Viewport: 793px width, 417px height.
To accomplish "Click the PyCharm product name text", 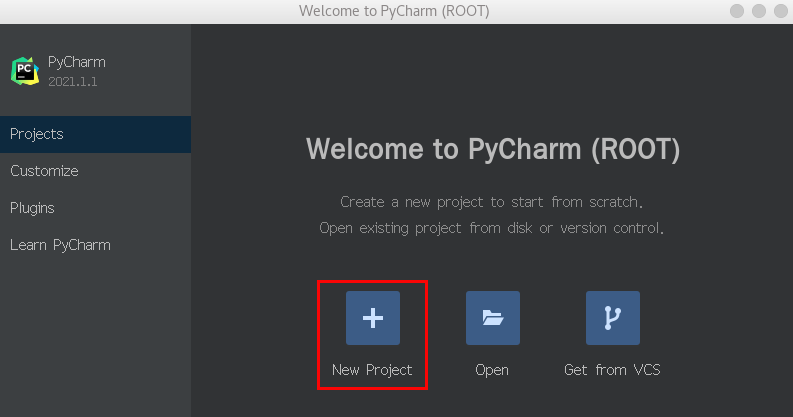I will [x=77, y=62].
